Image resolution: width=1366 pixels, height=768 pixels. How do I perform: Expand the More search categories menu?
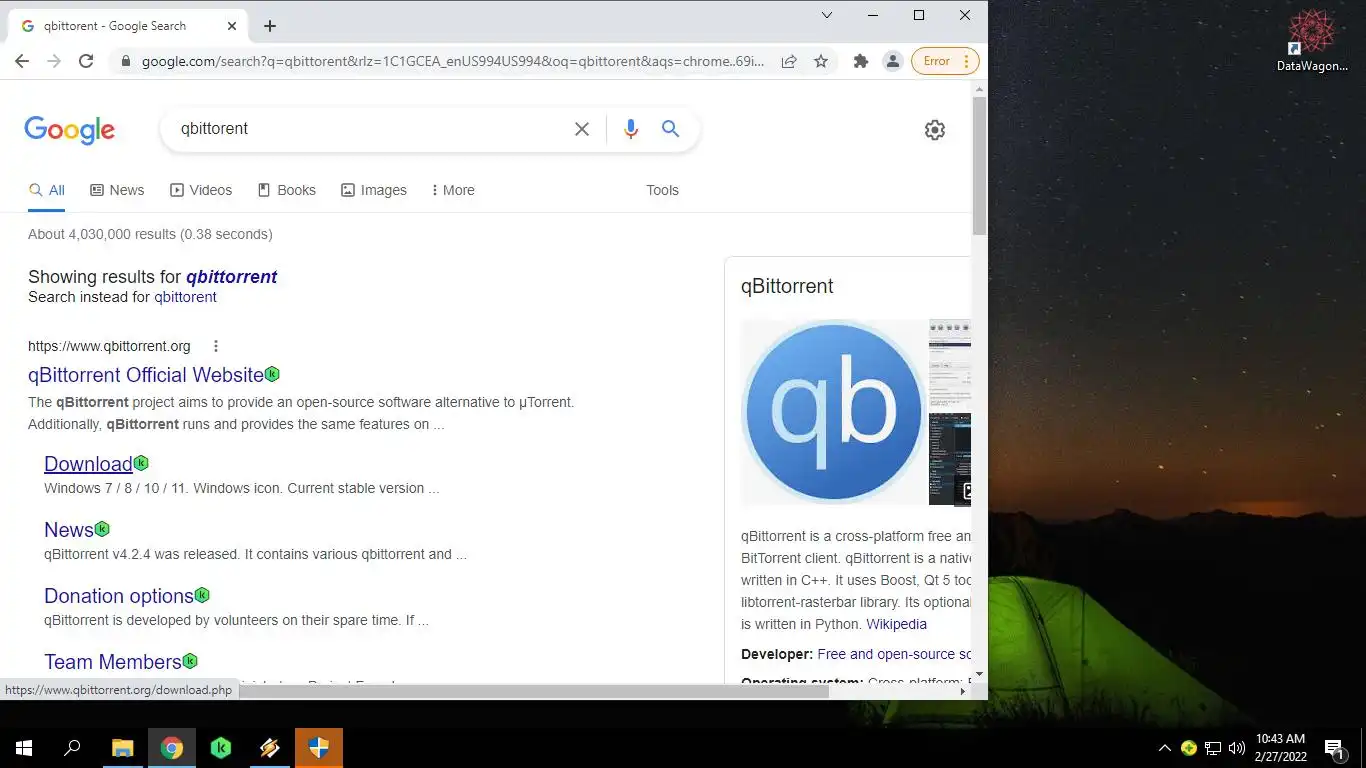pos(453,190)
